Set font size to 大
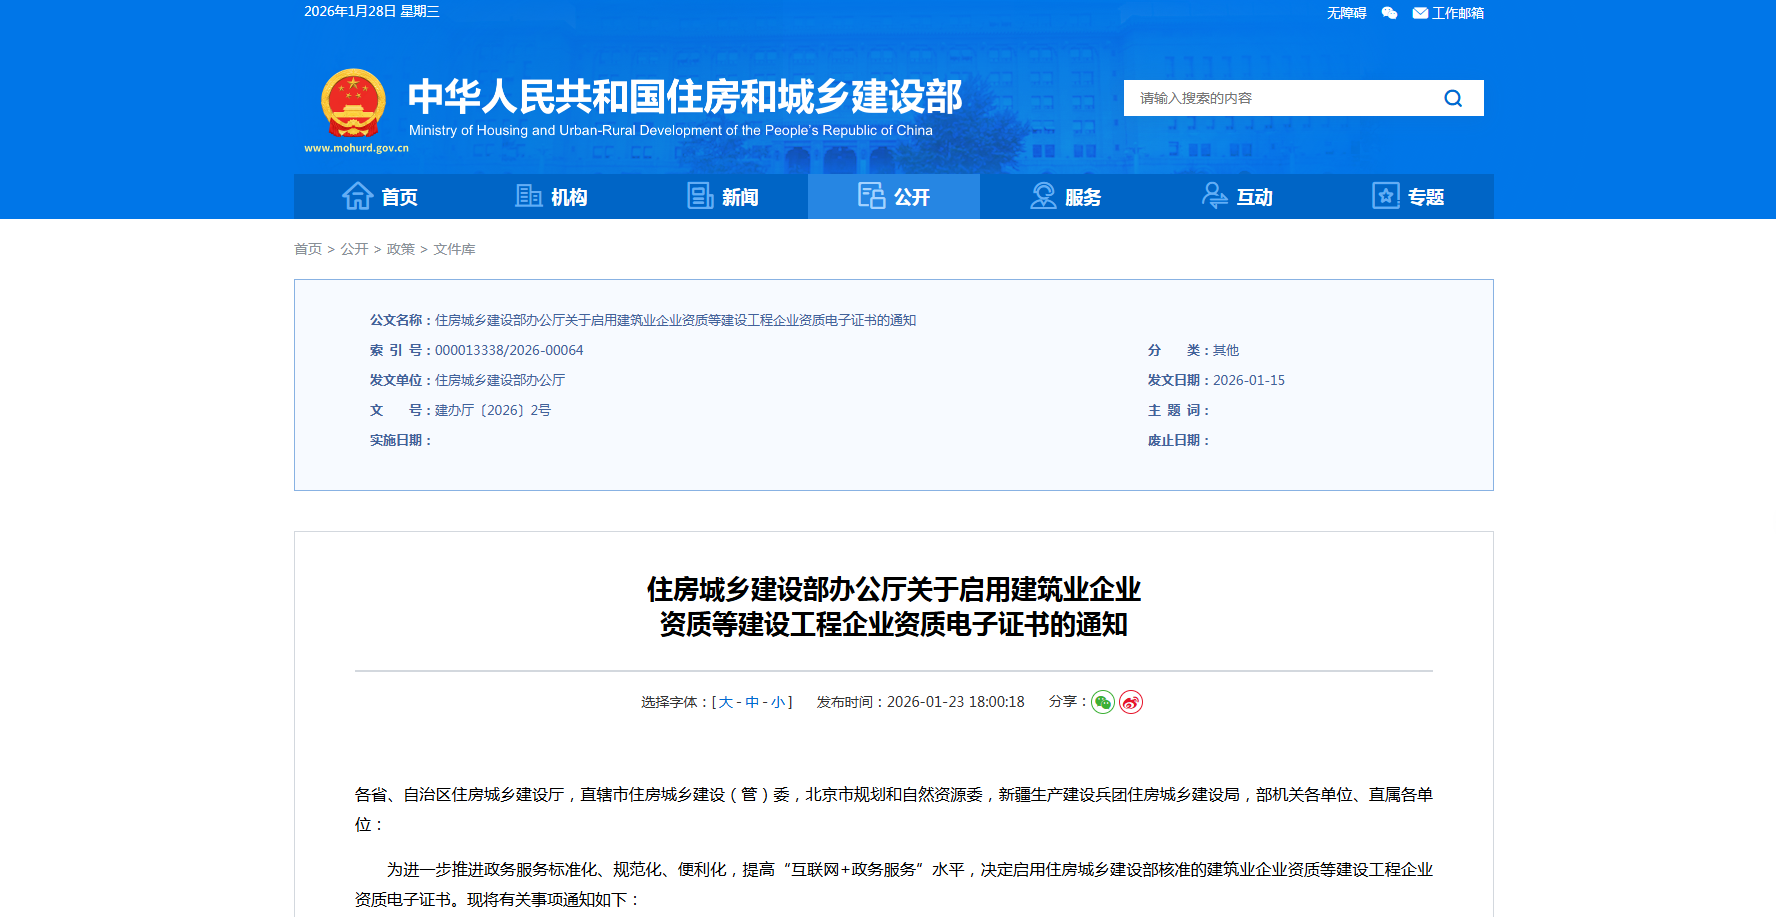This screenshot has width=1776, height=917. click(724, 702)
